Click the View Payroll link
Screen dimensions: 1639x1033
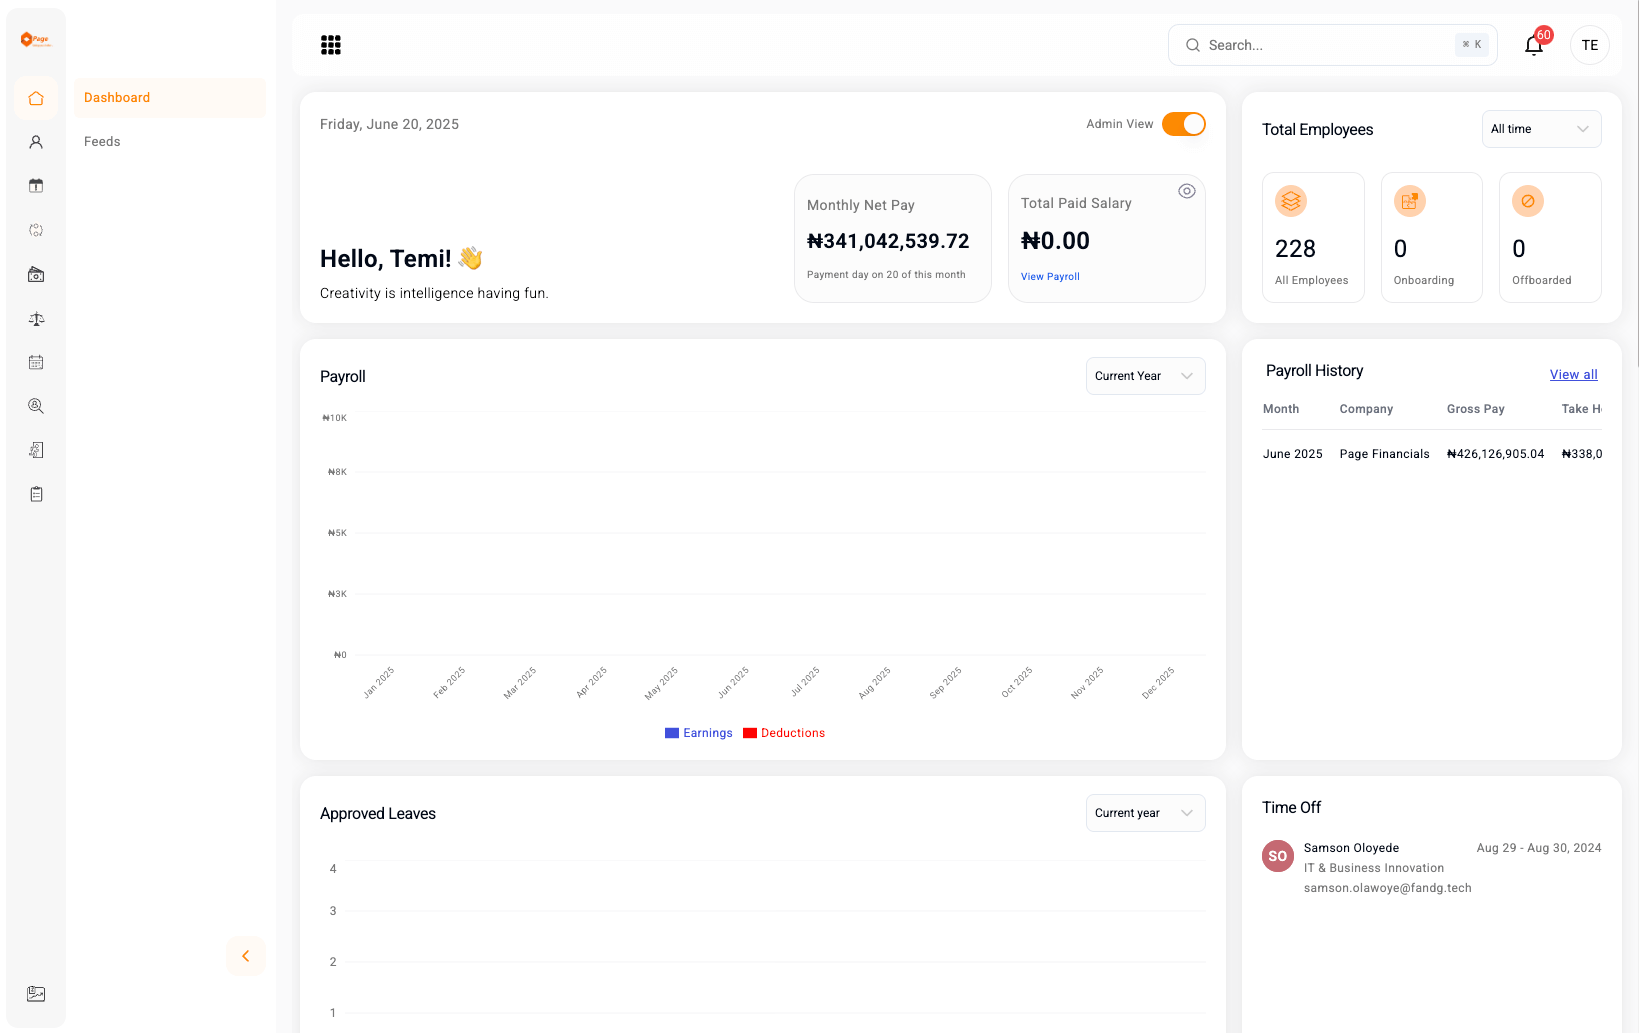pyautogui.click(x=1050, y=277)
